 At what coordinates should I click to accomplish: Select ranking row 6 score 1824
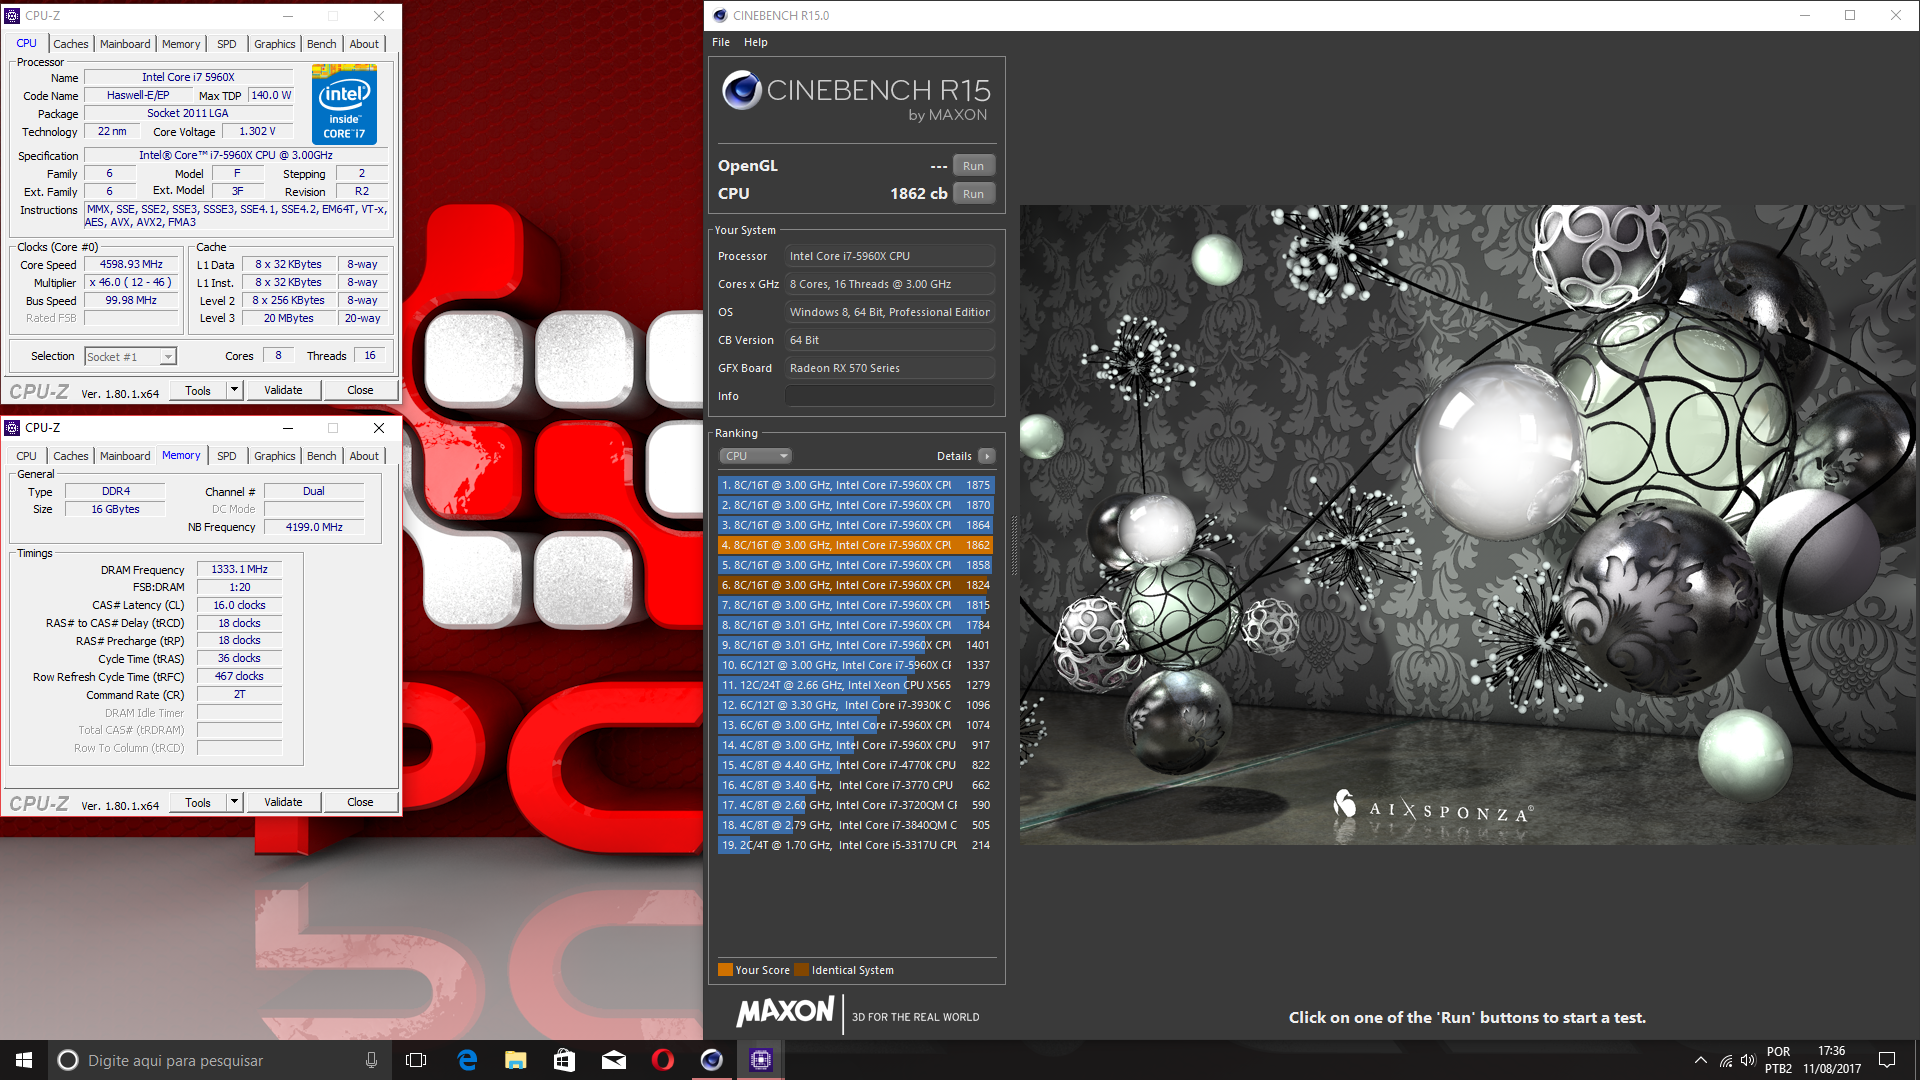[856, 585]
